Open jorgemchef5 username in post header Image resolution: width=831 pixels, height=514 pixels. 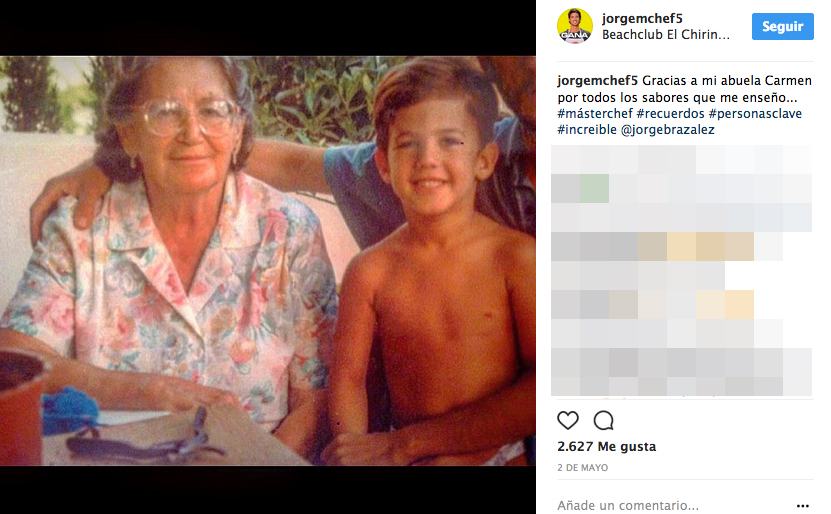[x=642, y=19]
